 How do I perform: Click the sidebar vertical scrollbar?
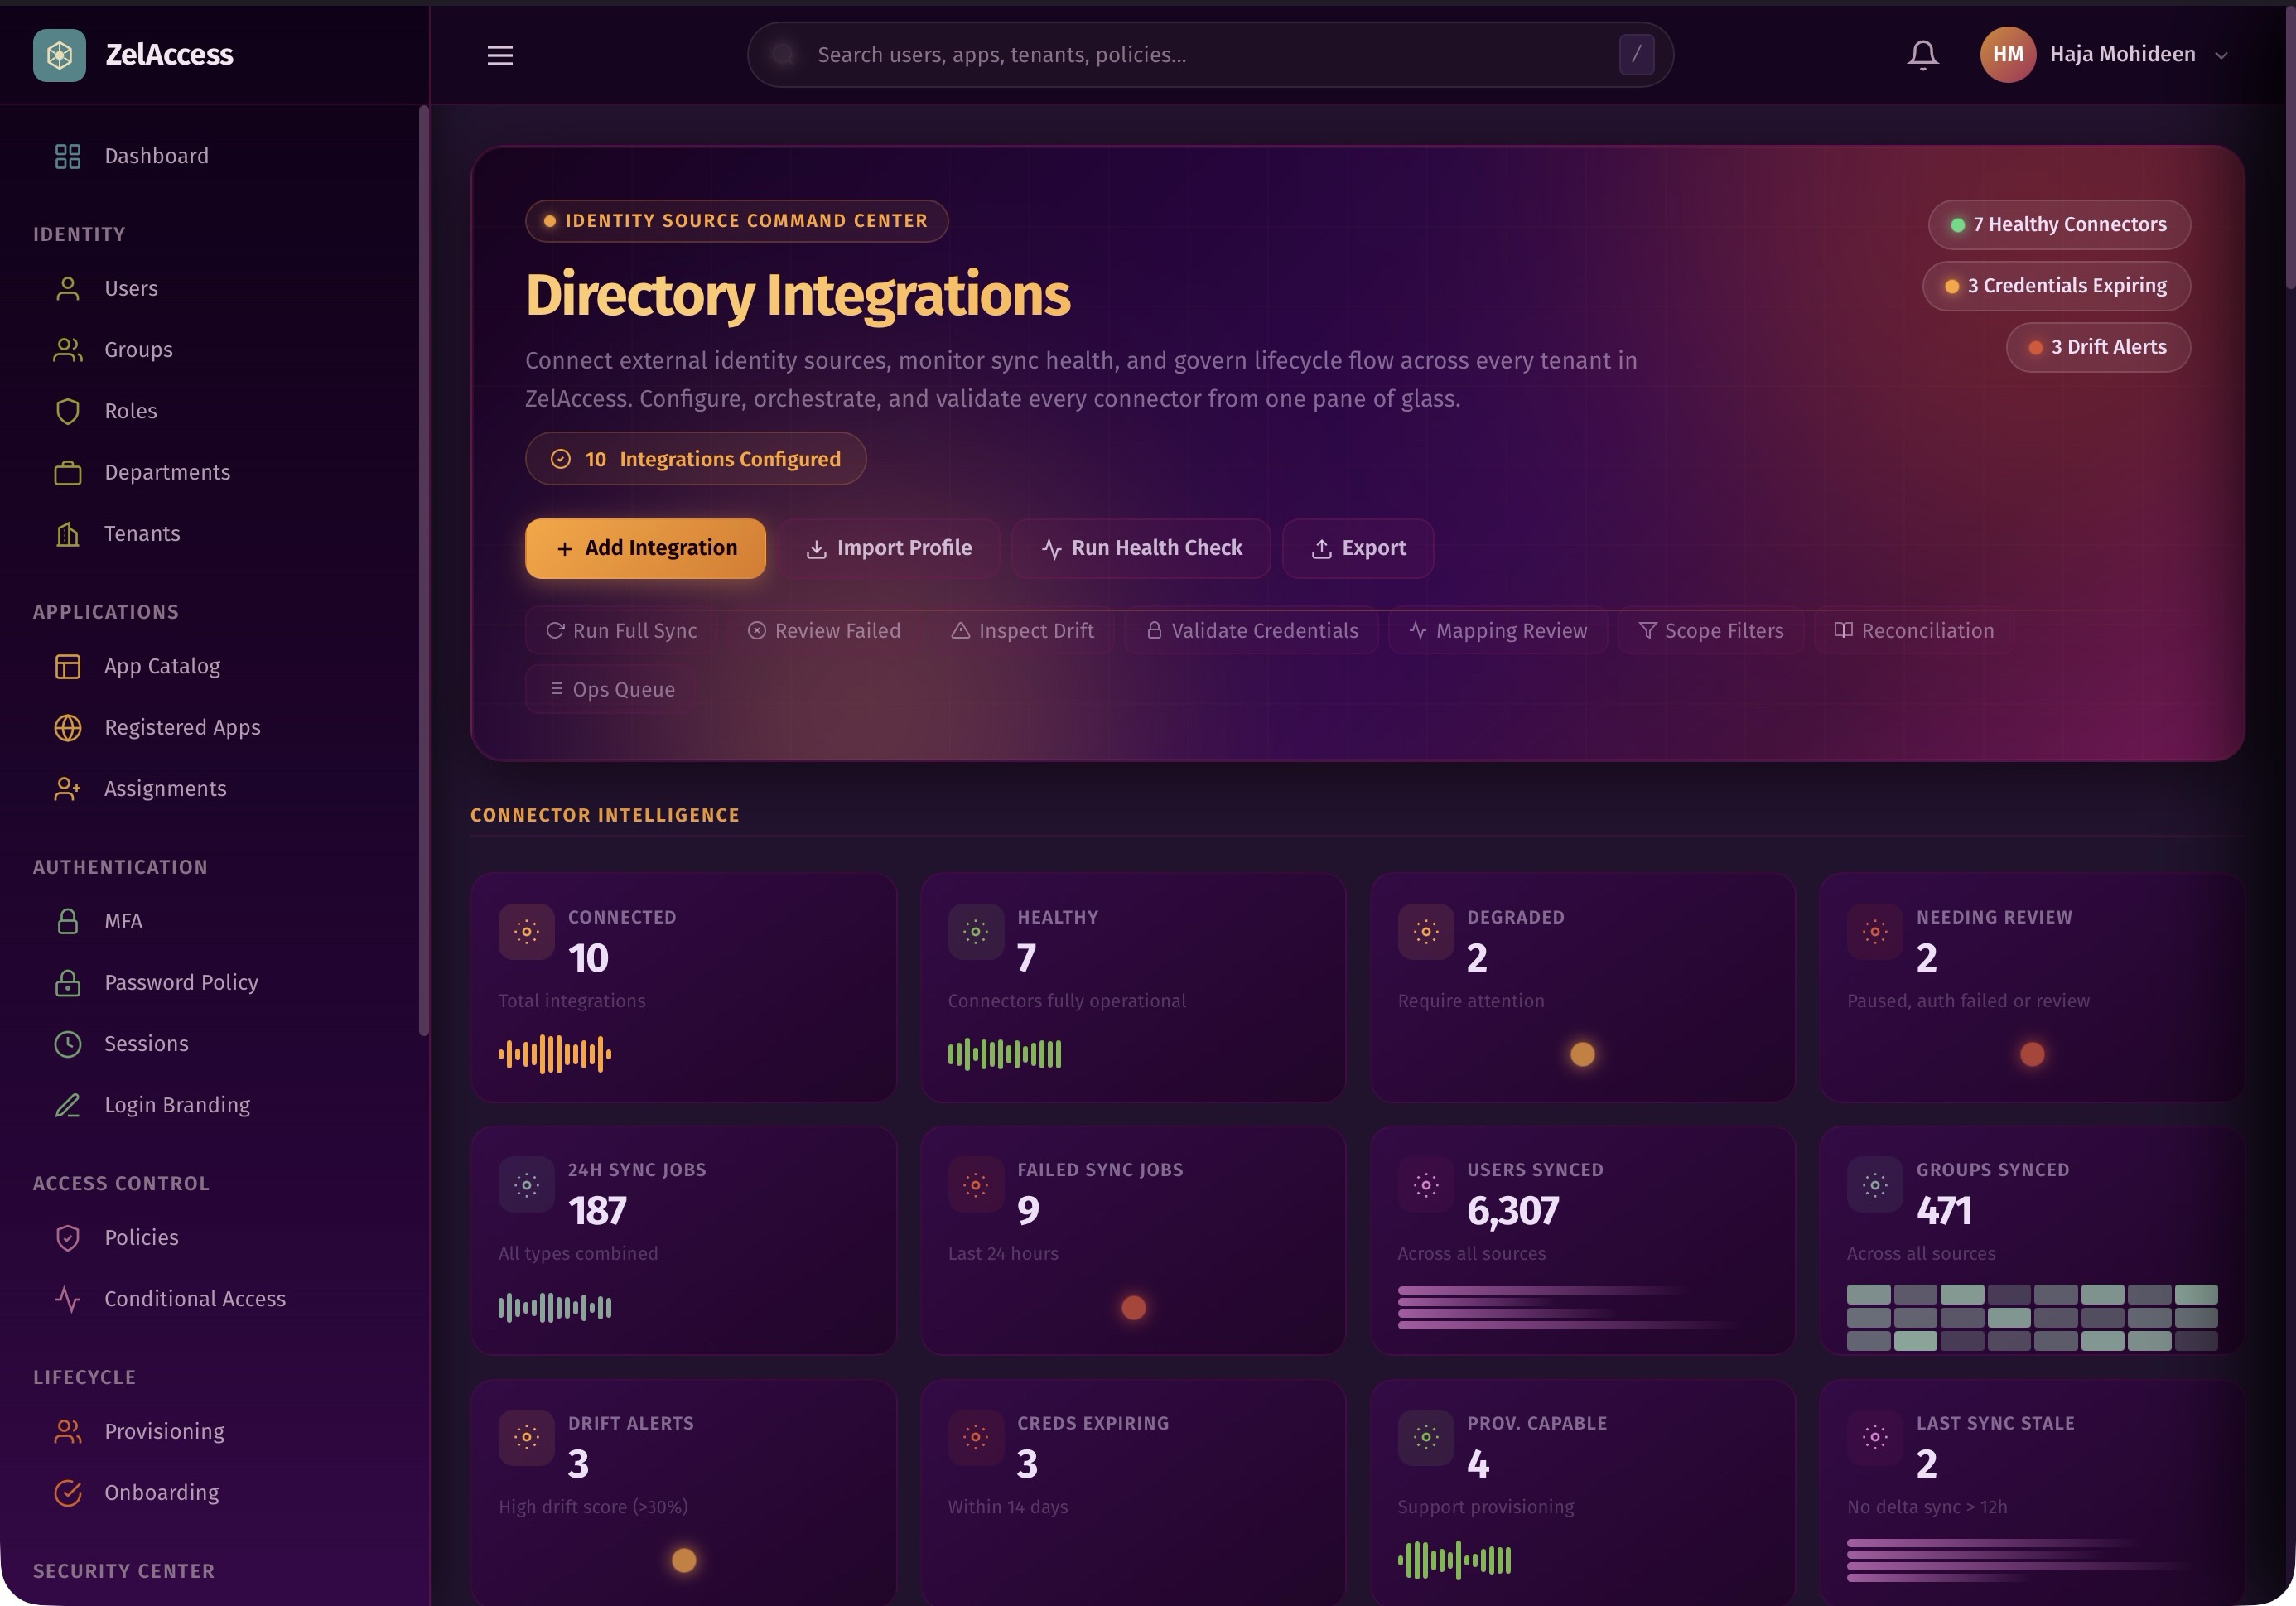(x=423, y=570)
